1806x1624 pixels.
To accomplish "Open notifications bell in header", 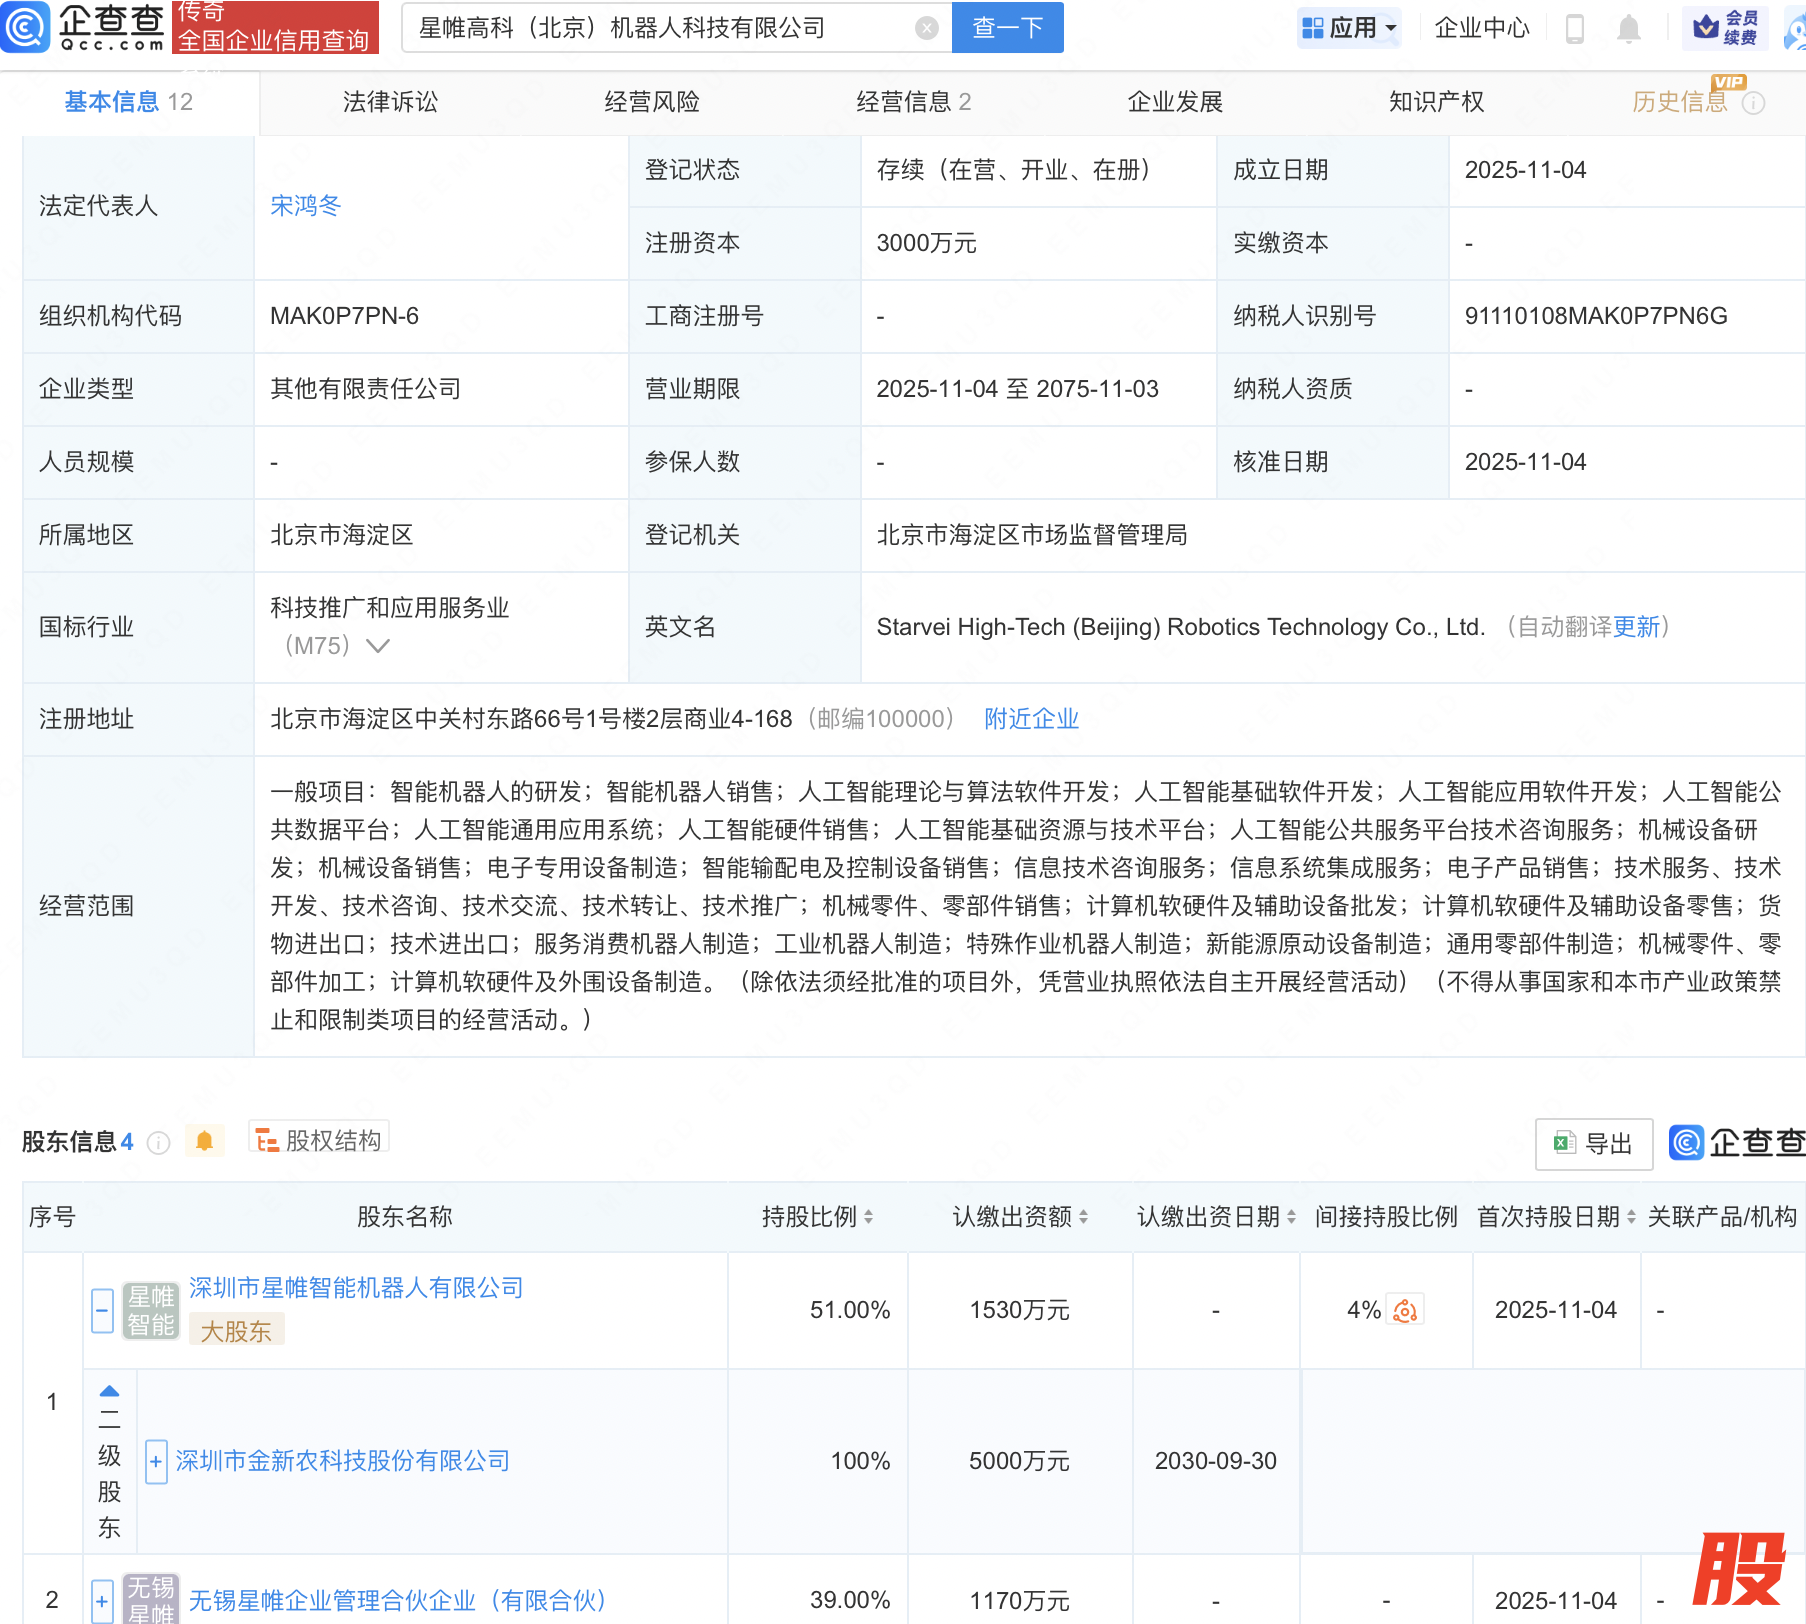I will (1628, 29).
